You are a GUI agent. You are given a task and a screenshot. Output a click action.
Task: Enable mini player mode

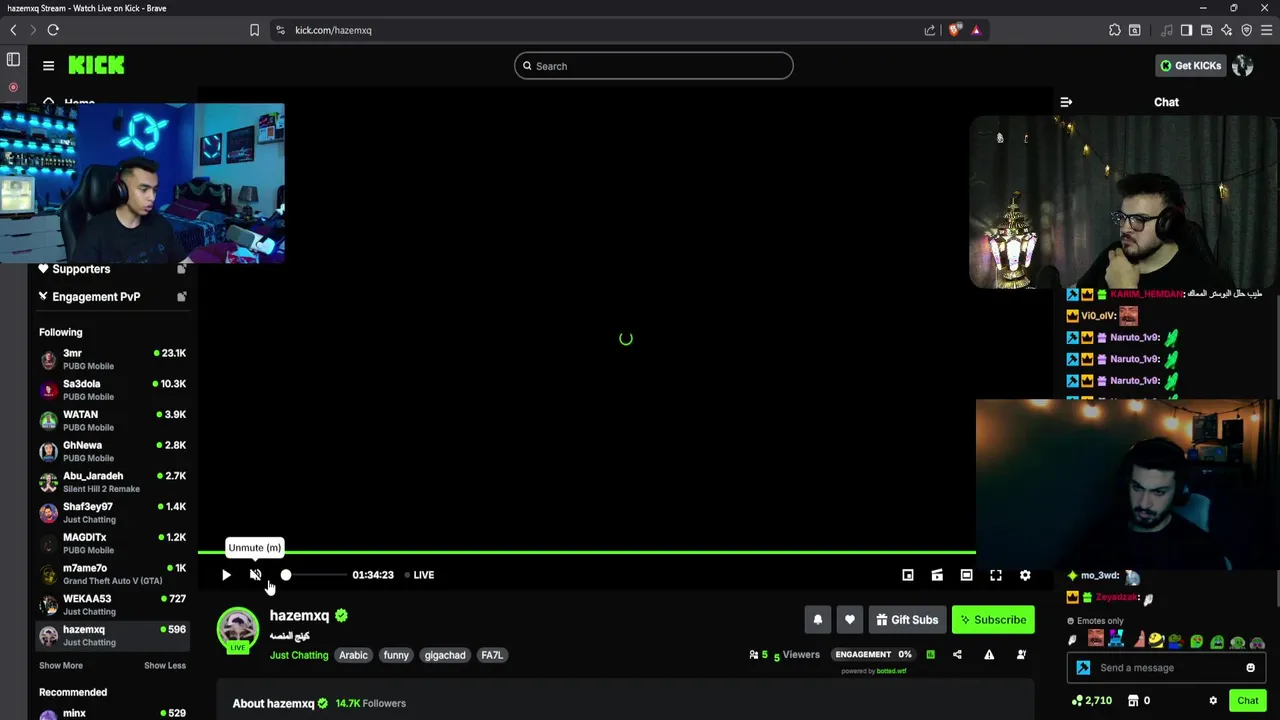(908, 575)
